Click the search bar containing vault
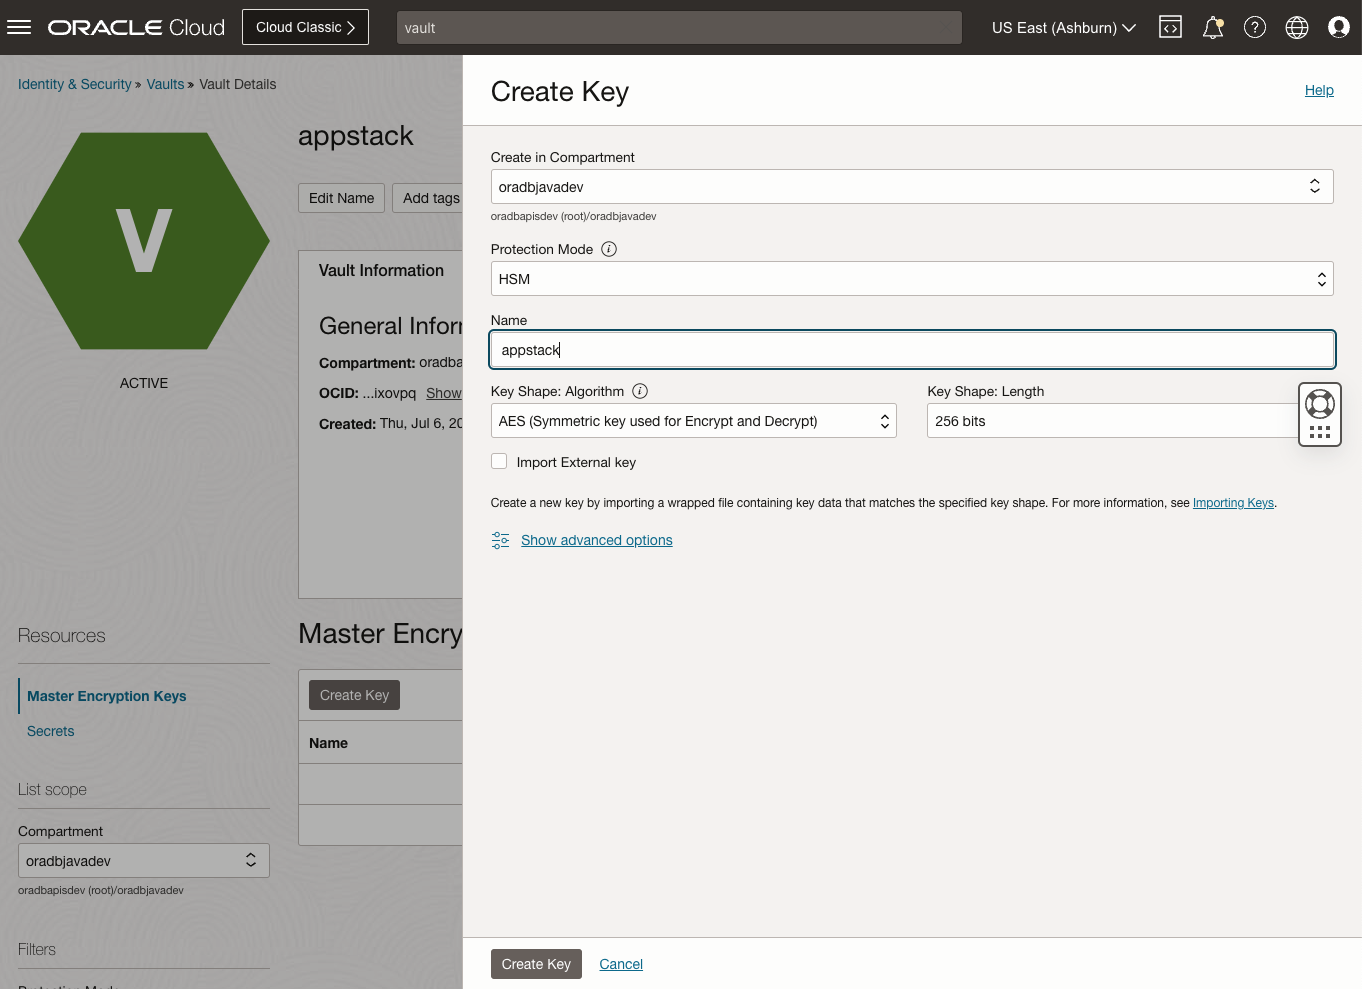 [x=679, y=28]
